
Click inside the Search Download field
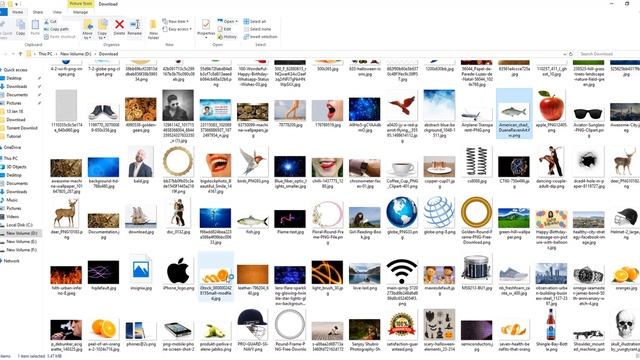click(x=608, y=54)
